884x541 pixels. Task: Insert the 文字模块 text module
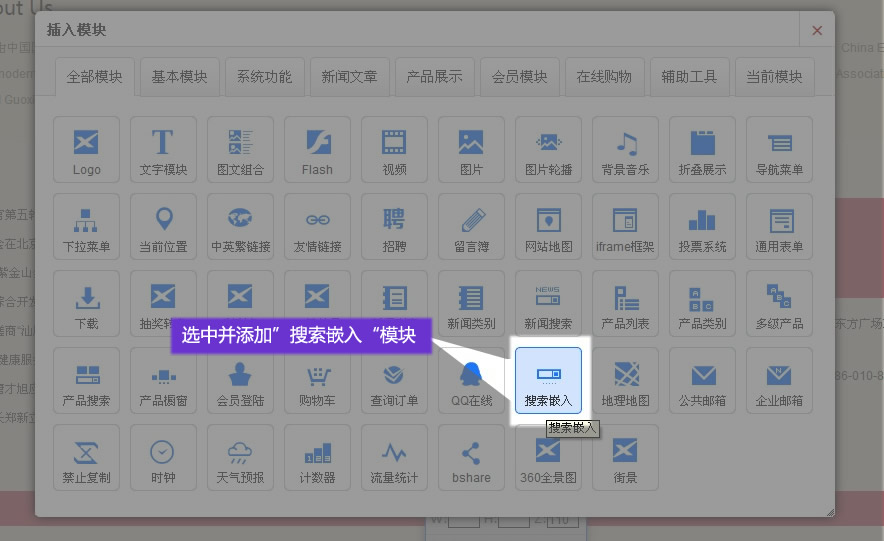163,149
